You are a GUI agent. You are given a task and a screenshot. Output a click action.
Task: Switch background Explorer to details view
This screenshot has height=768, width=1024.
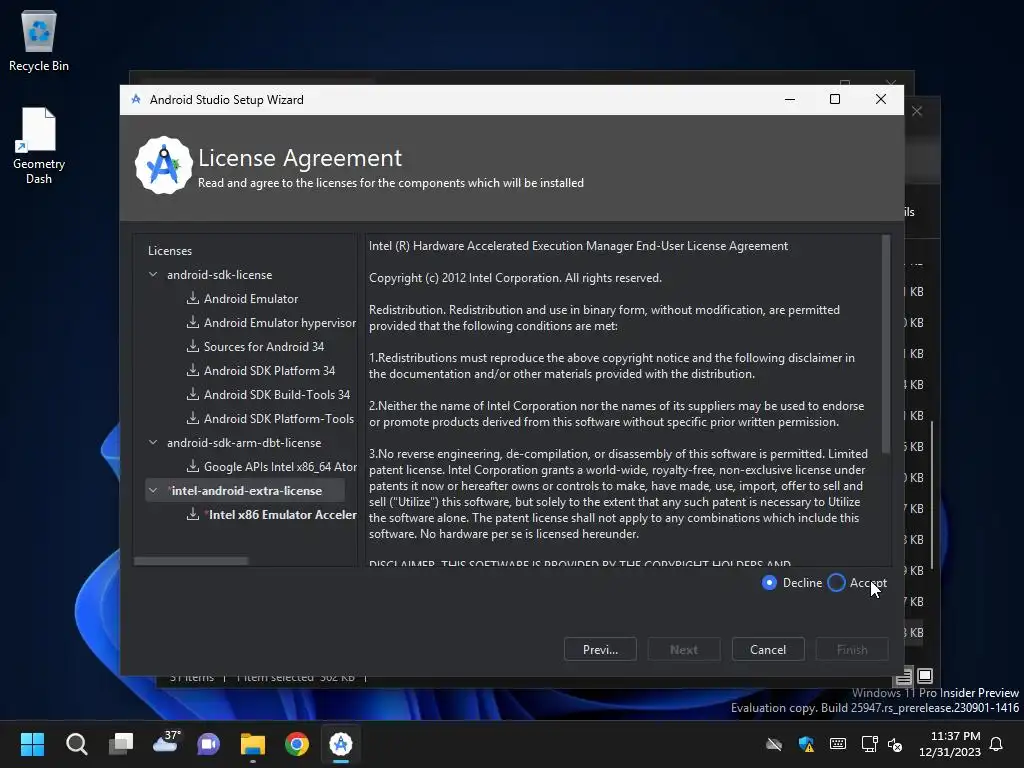[903, 677]
